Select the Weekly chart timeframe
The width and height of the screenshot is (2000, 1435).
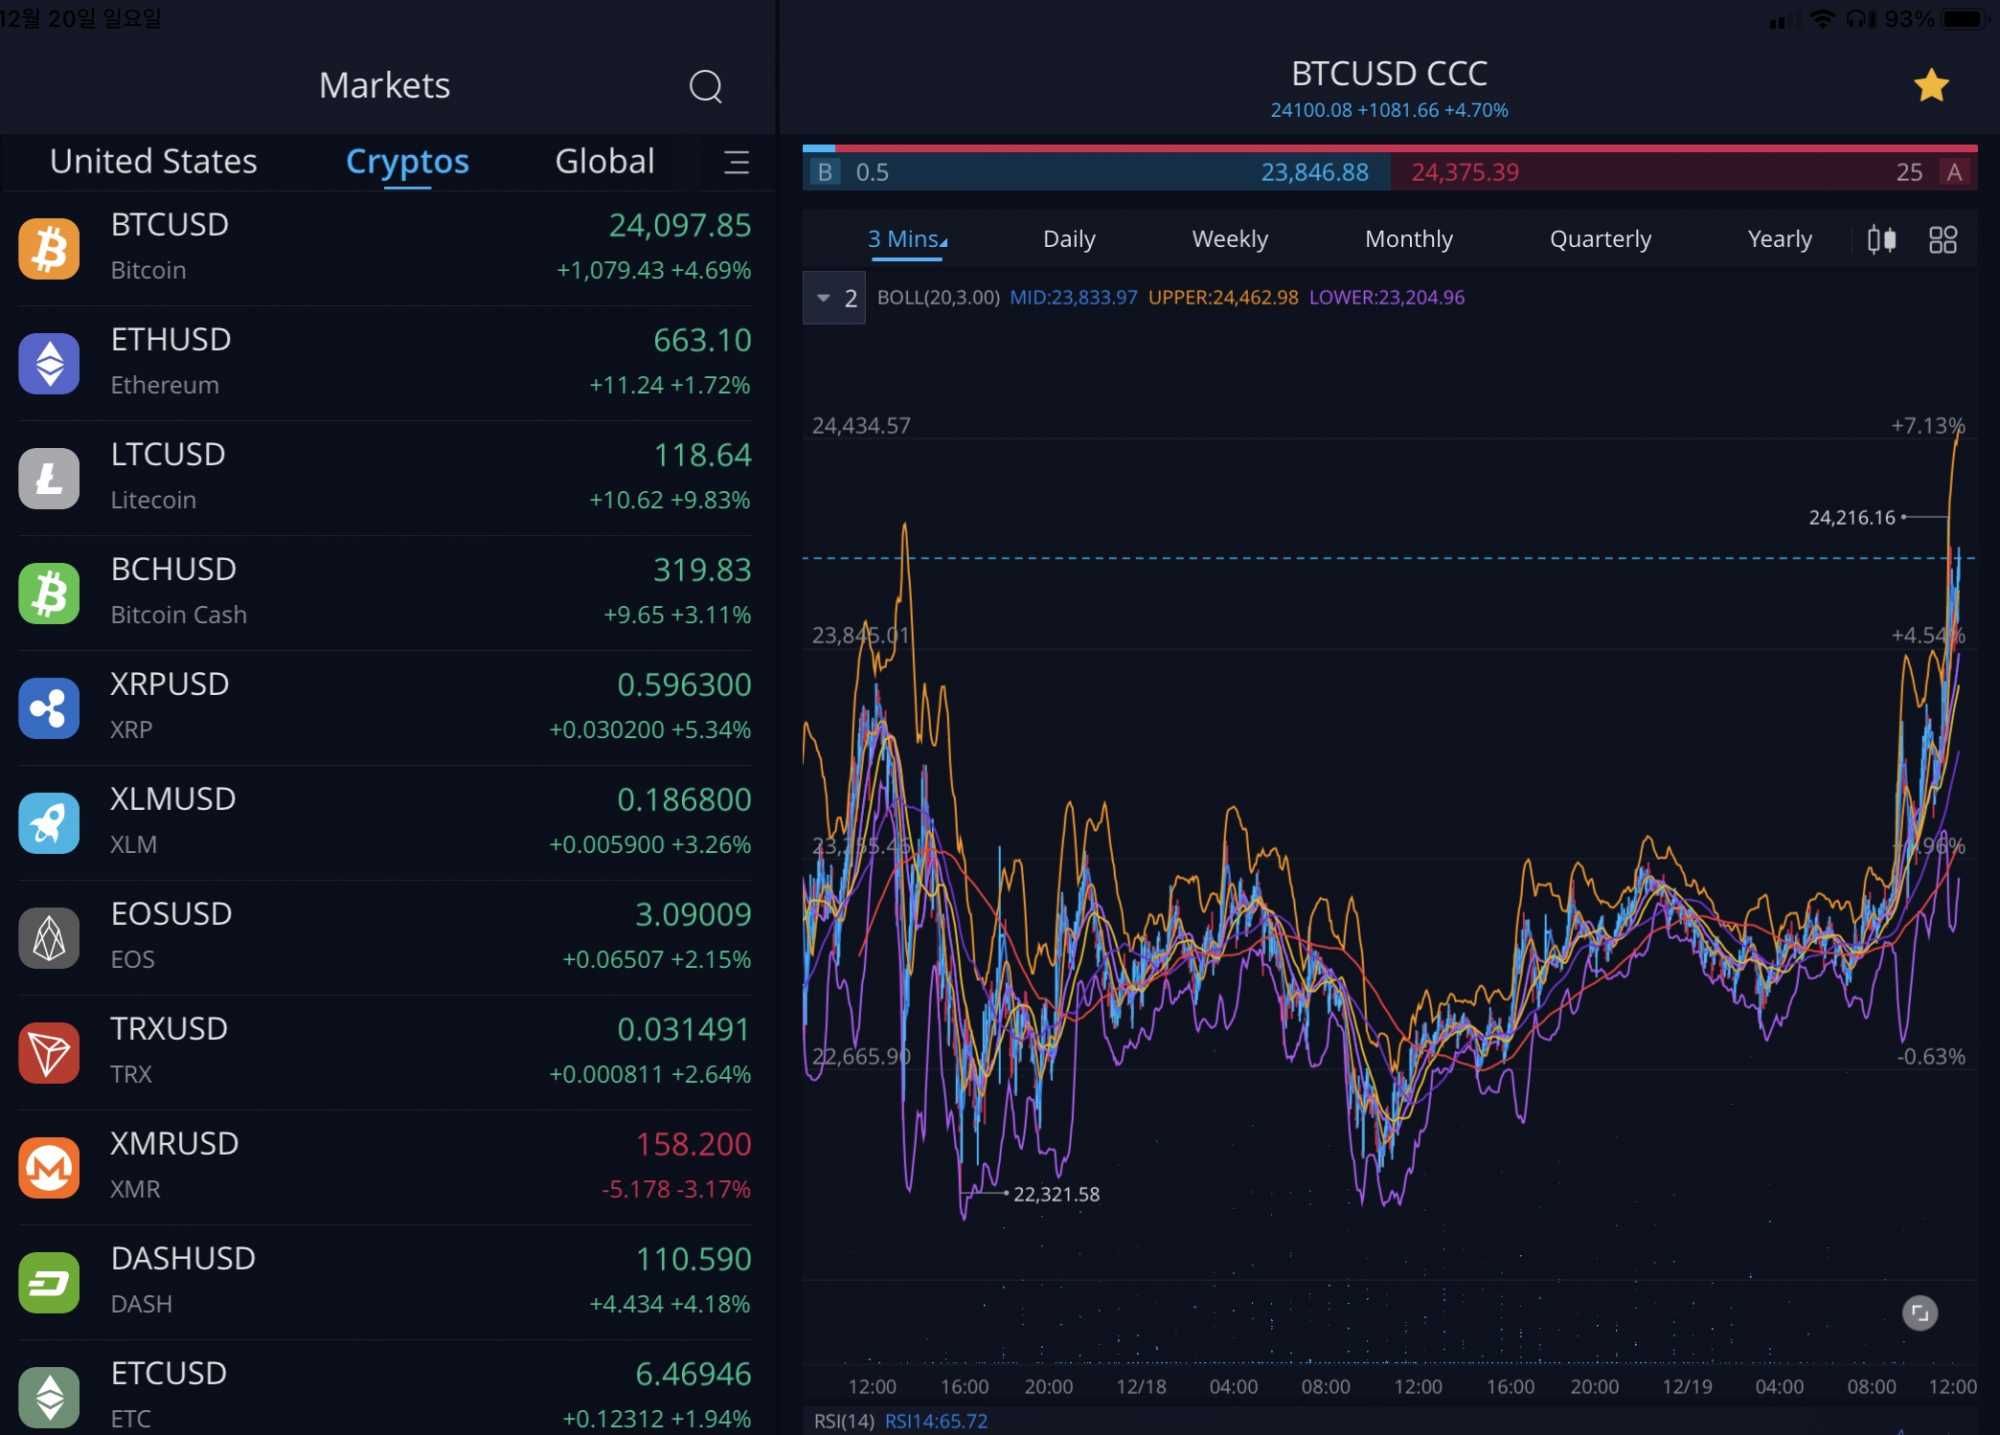1229,240
